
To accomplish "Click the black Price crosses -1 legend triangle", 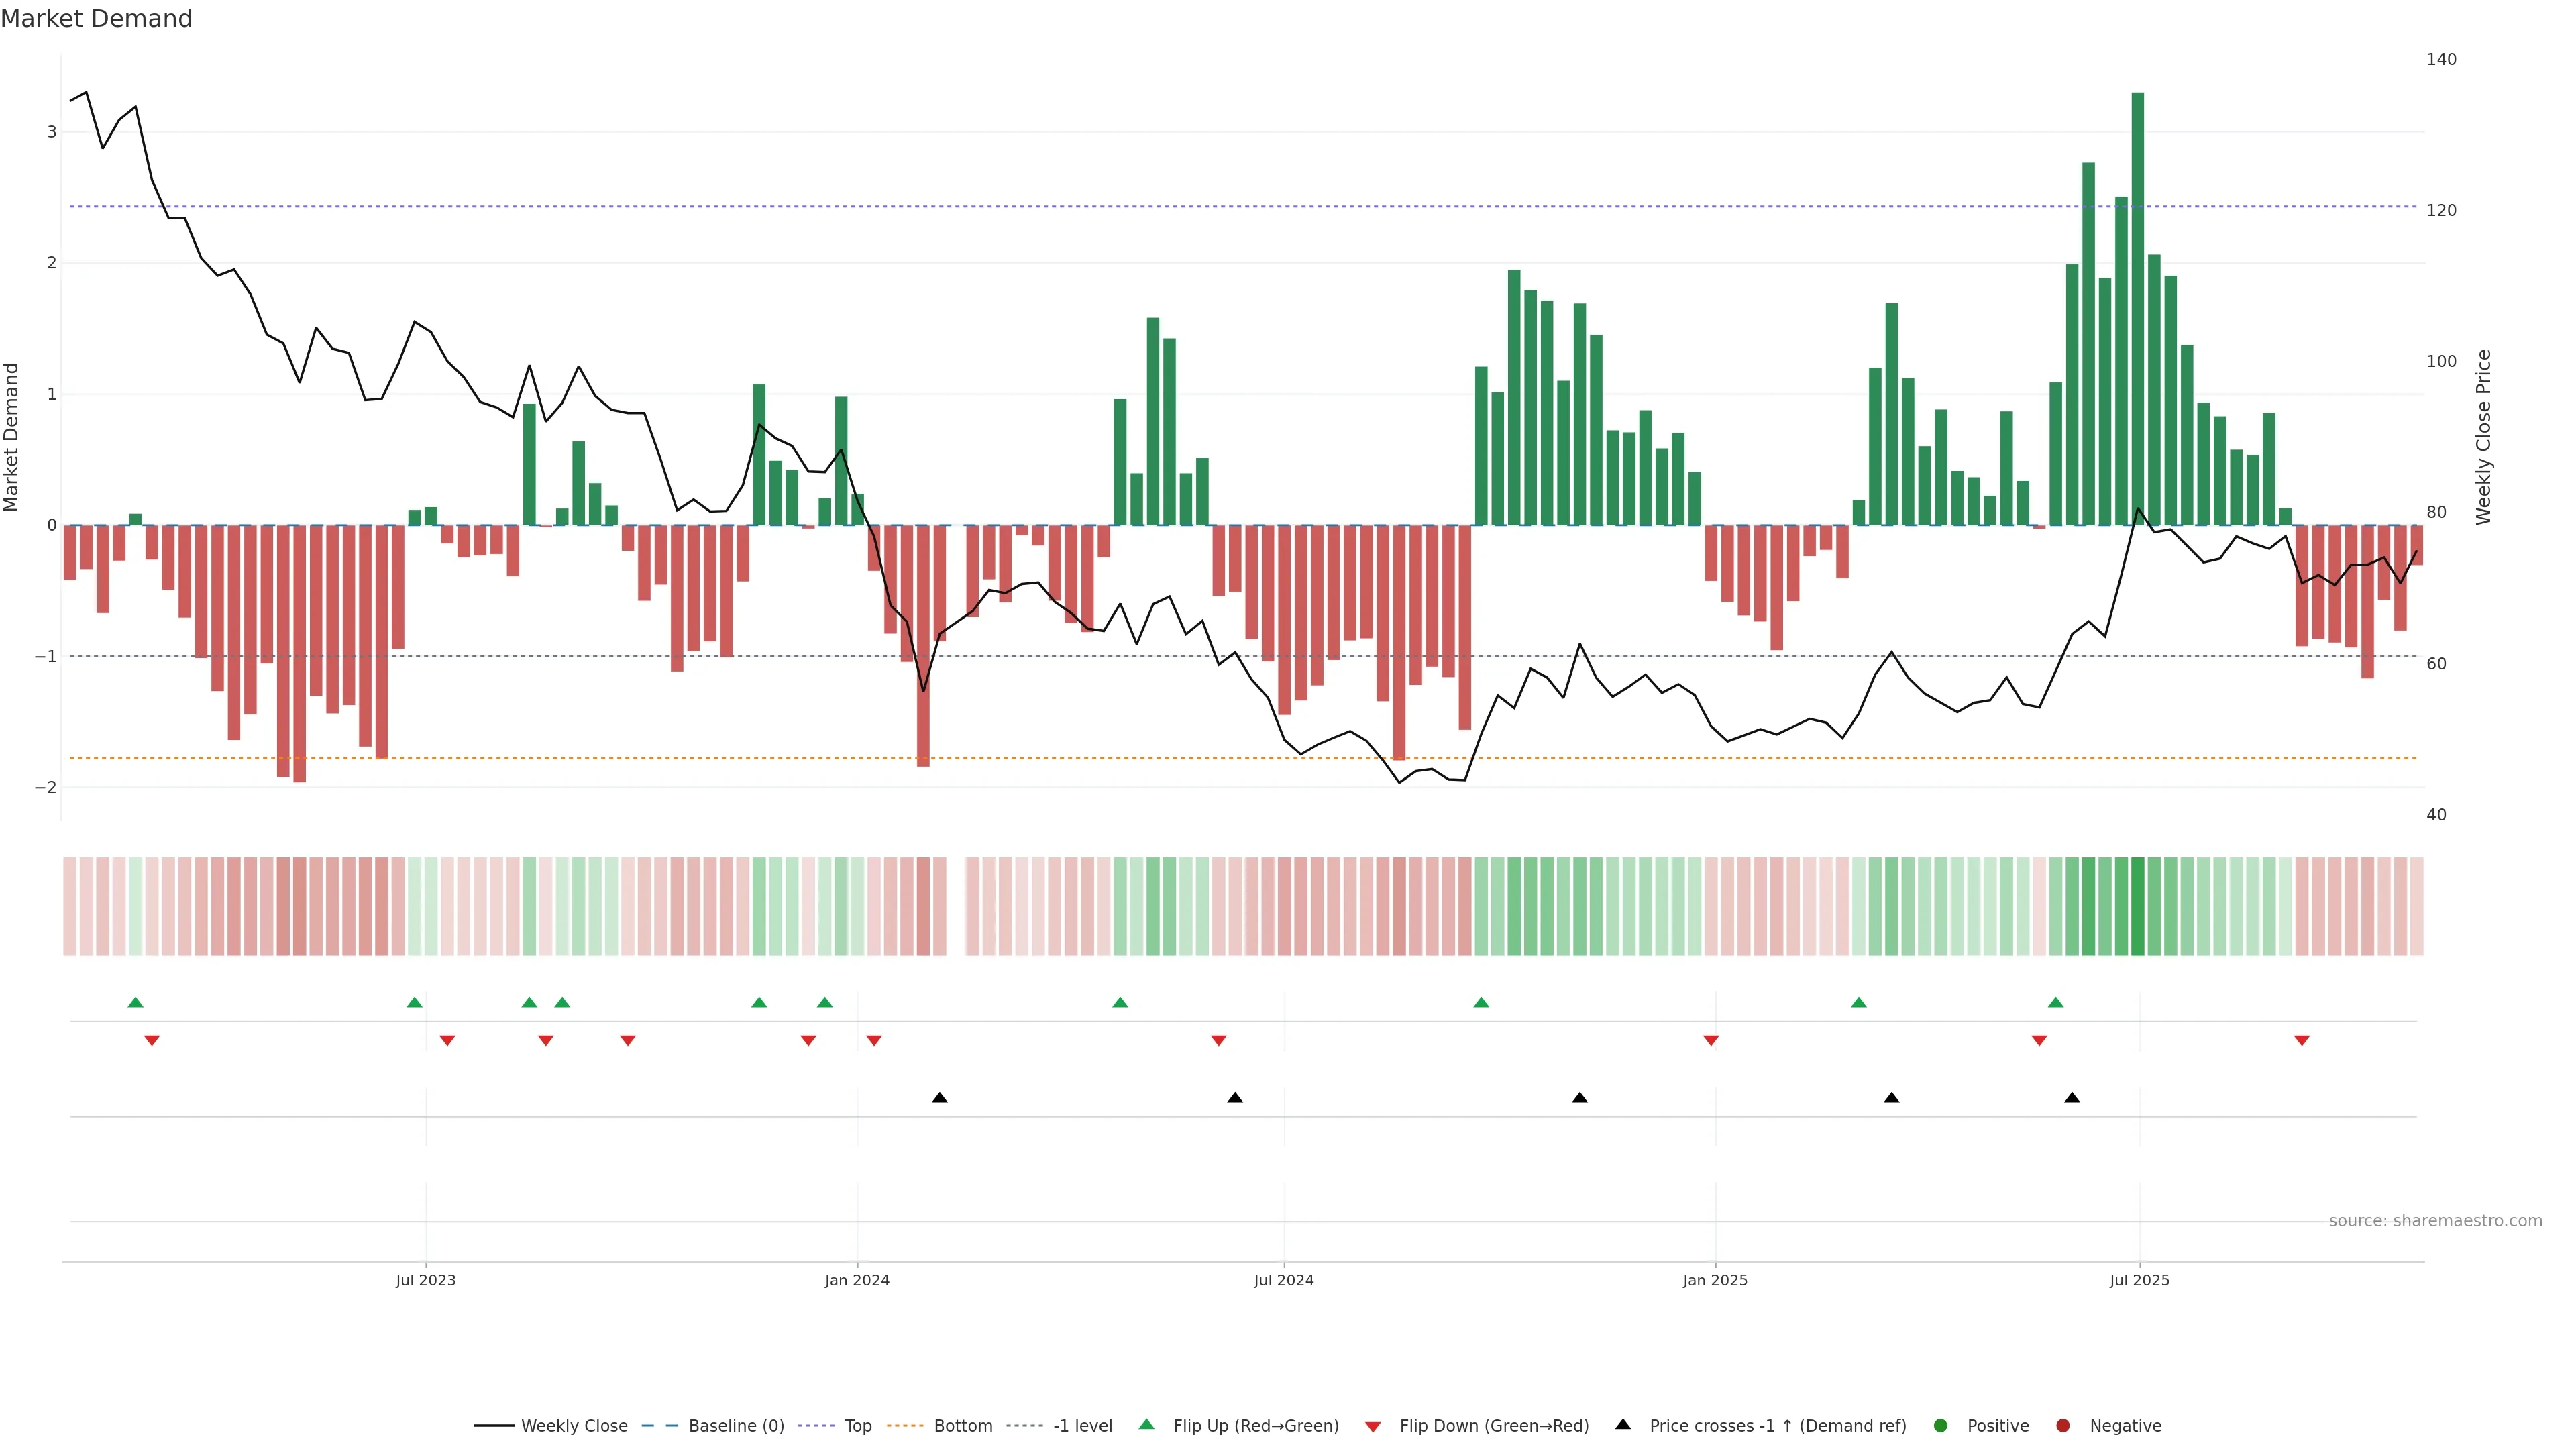I will [x=1622, y=1424].
